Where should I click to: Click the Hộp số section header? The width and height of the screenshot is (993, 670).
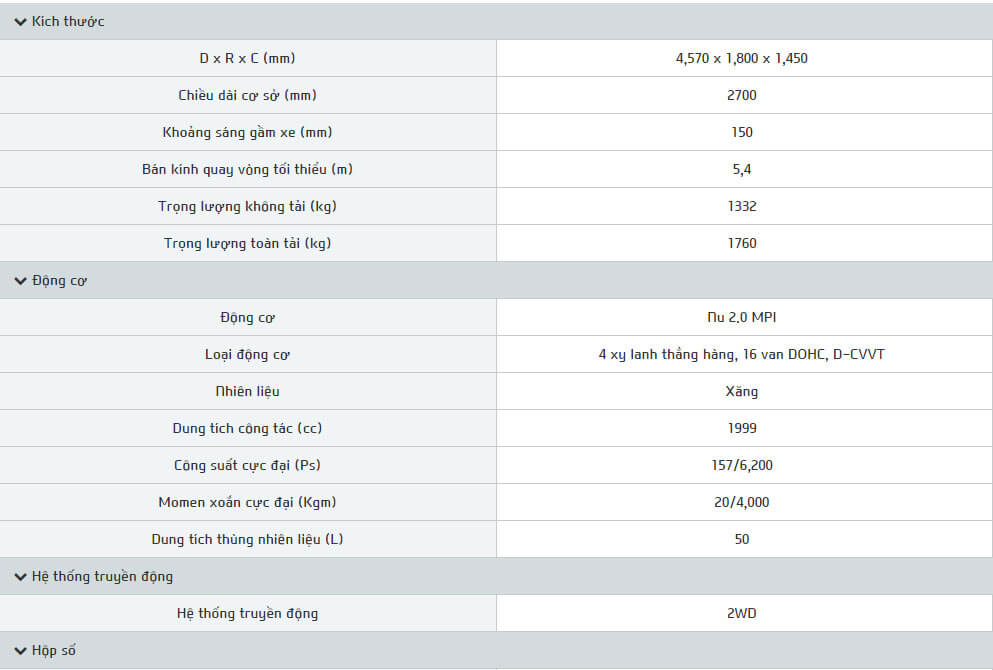pos(54,651)
